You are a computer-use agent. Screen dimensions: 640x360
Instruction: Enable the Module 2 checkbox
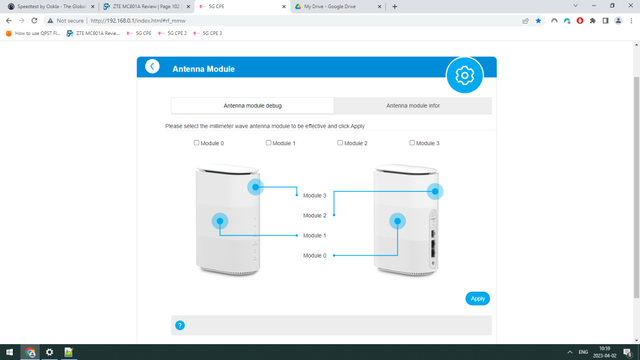click(340, 143)
